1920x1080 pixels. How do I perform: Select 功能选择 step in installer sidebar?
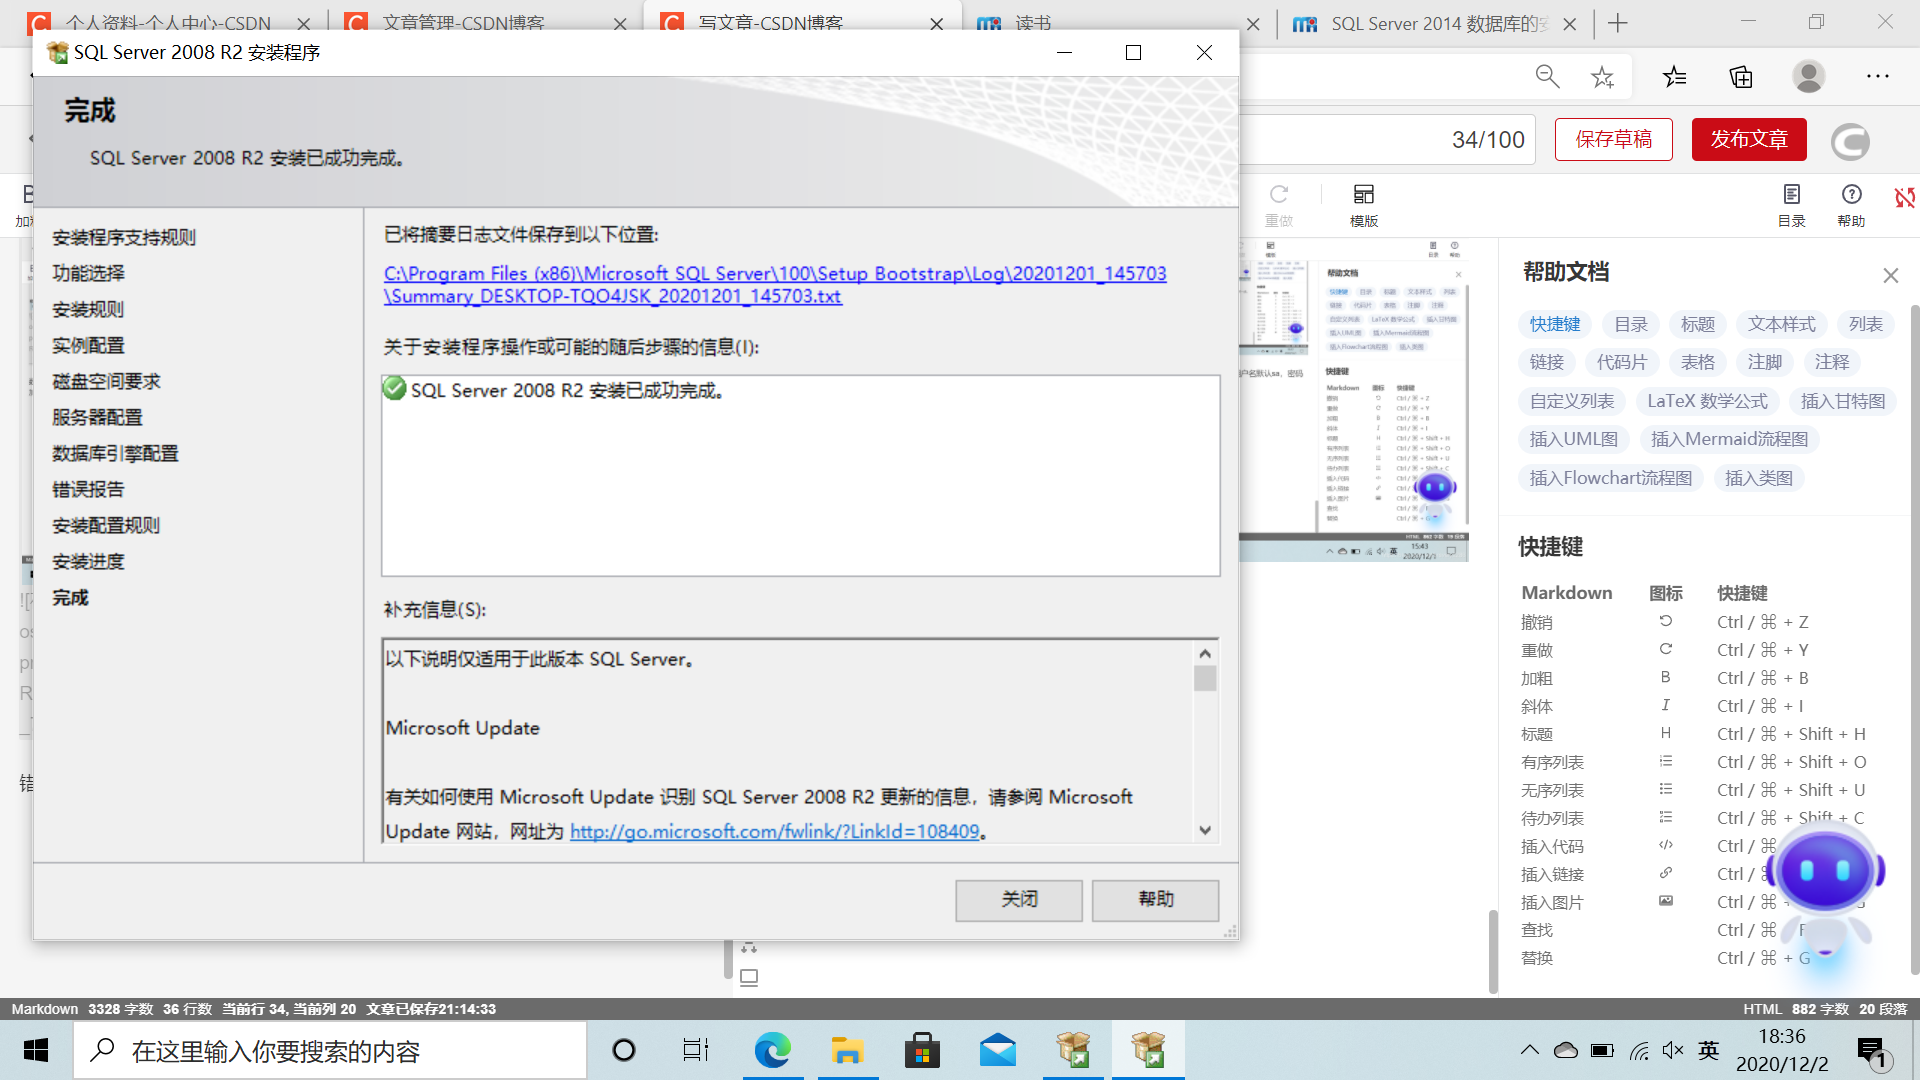click(88, 273)
